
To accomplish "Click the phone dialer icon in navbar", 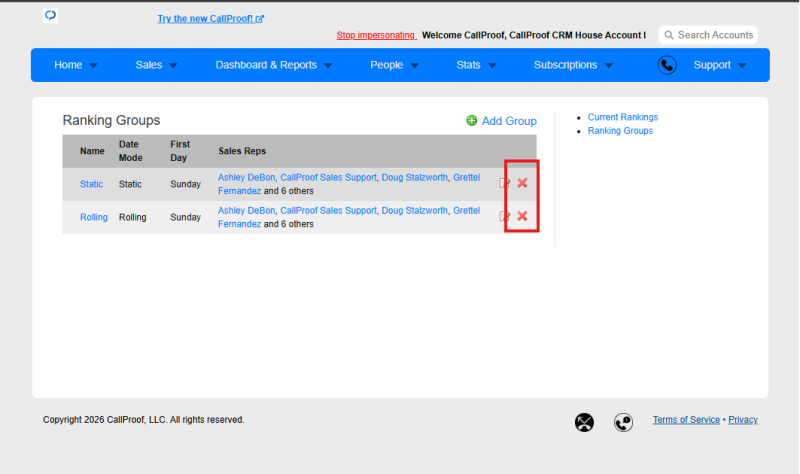I will point(667,65).
